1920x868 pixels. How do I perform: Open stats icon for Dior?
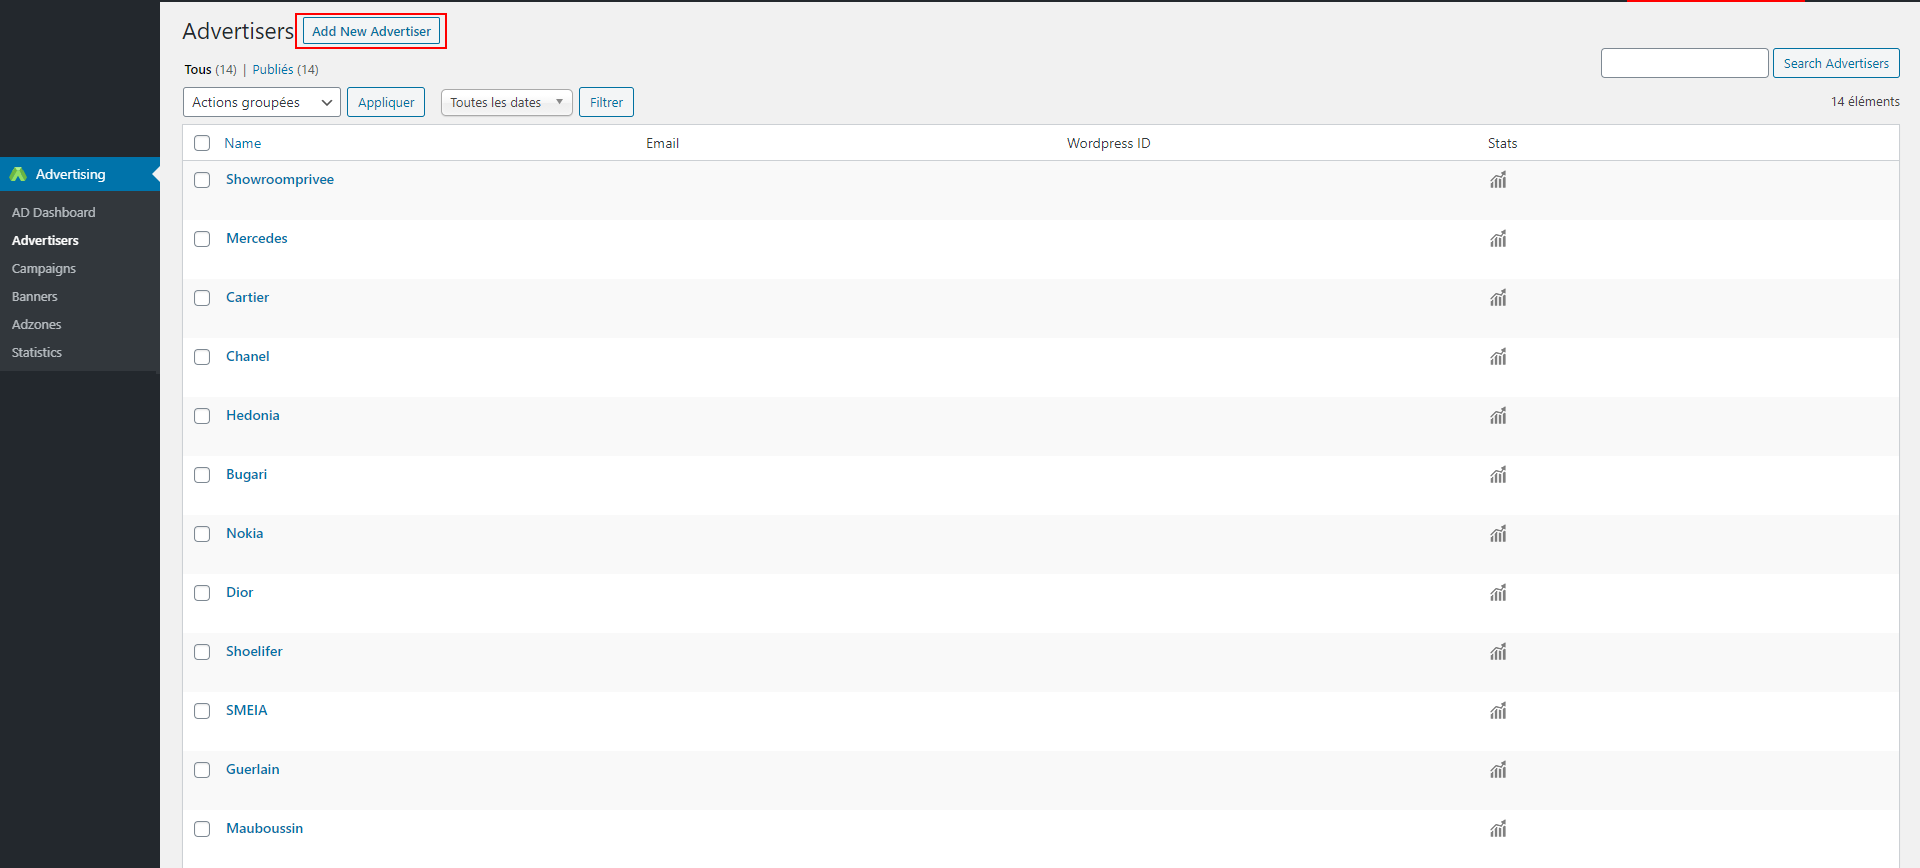[1498, 593]
